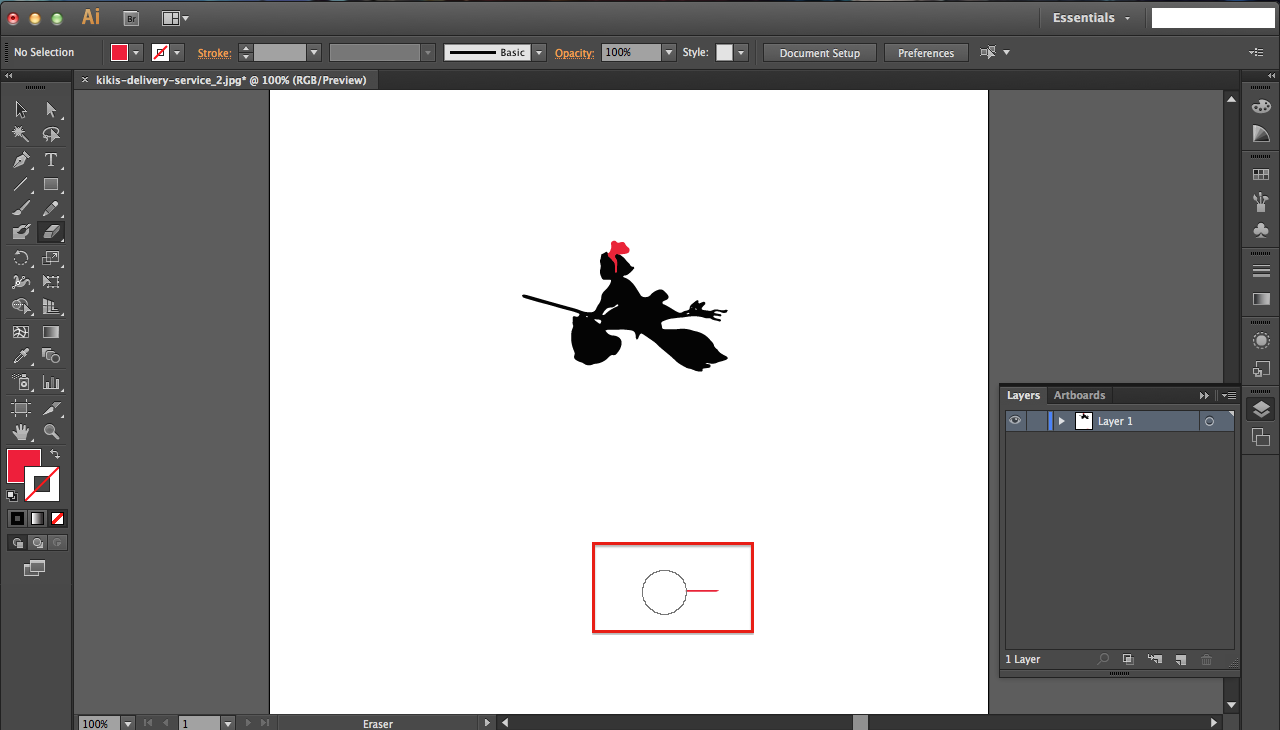
Task: Select the Free Transform tool
Action: click(x=51, y=282)
